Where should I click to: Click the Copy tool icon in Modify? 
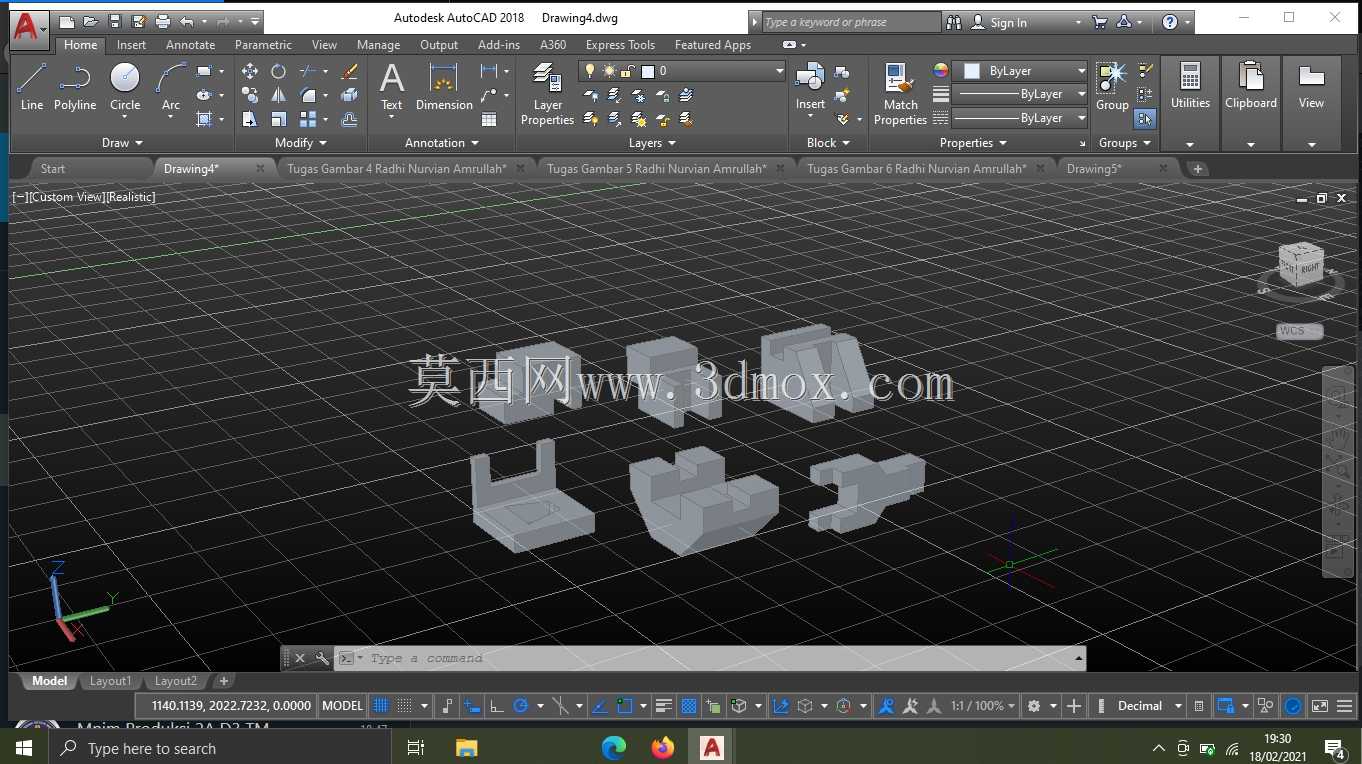point(250,95)
